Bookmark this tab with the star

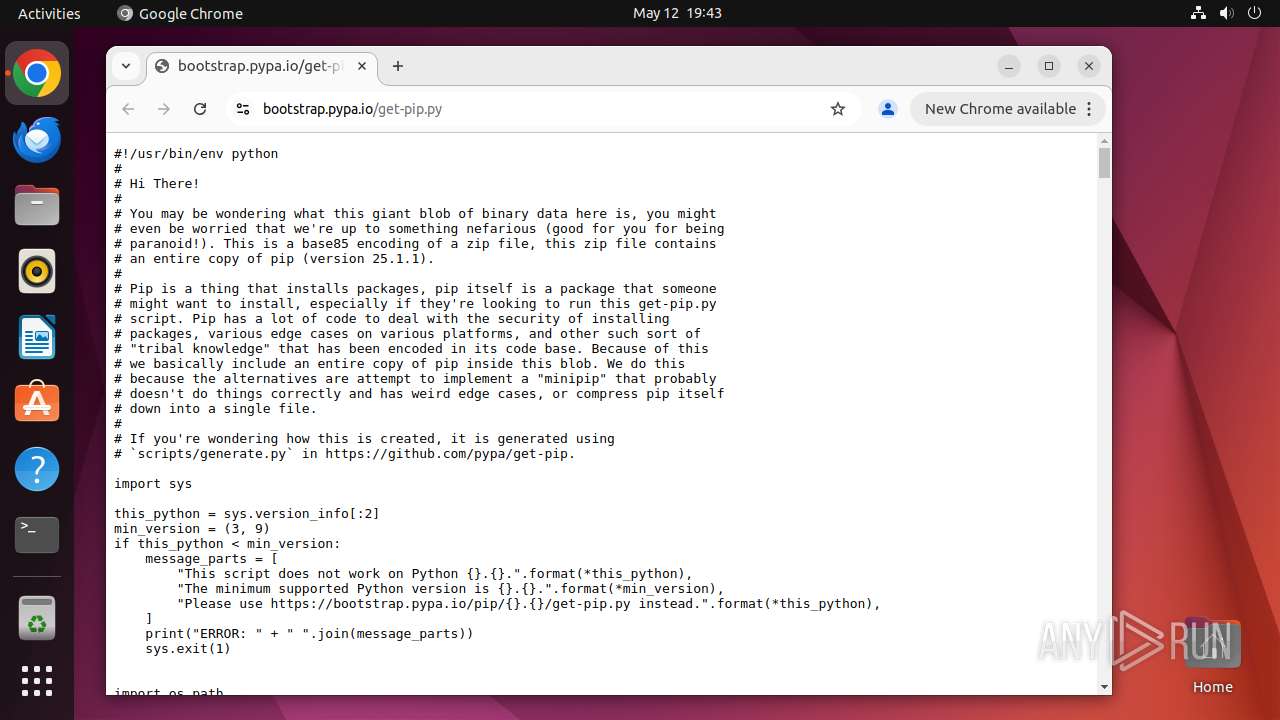click(838, 109)
